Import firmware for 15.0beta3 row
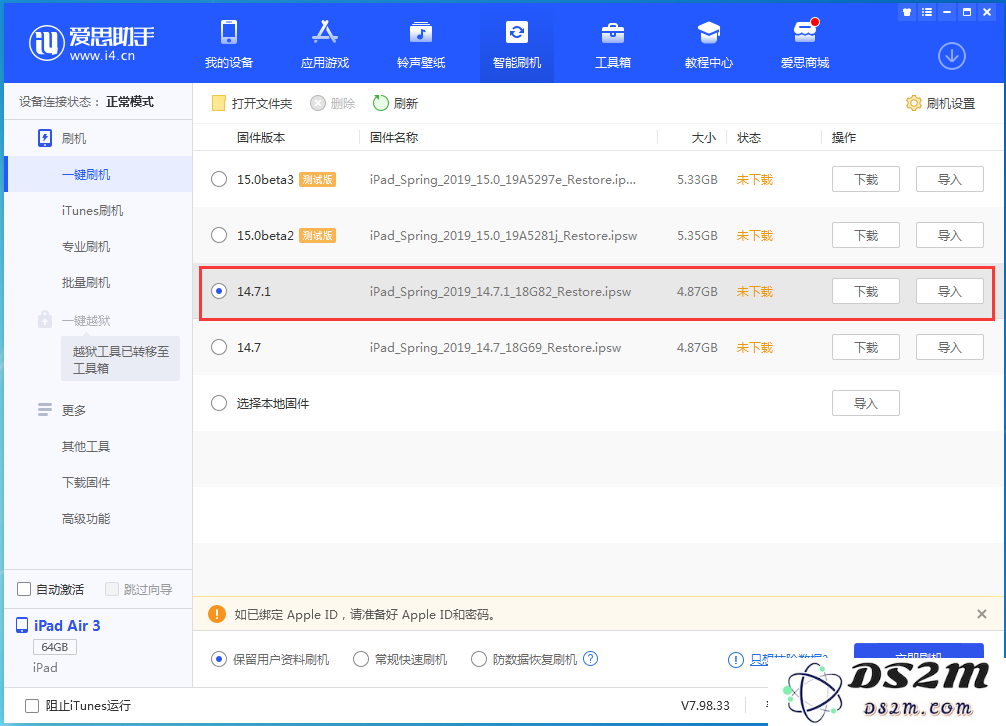The image size is (1006, 726). pos(950,179)
